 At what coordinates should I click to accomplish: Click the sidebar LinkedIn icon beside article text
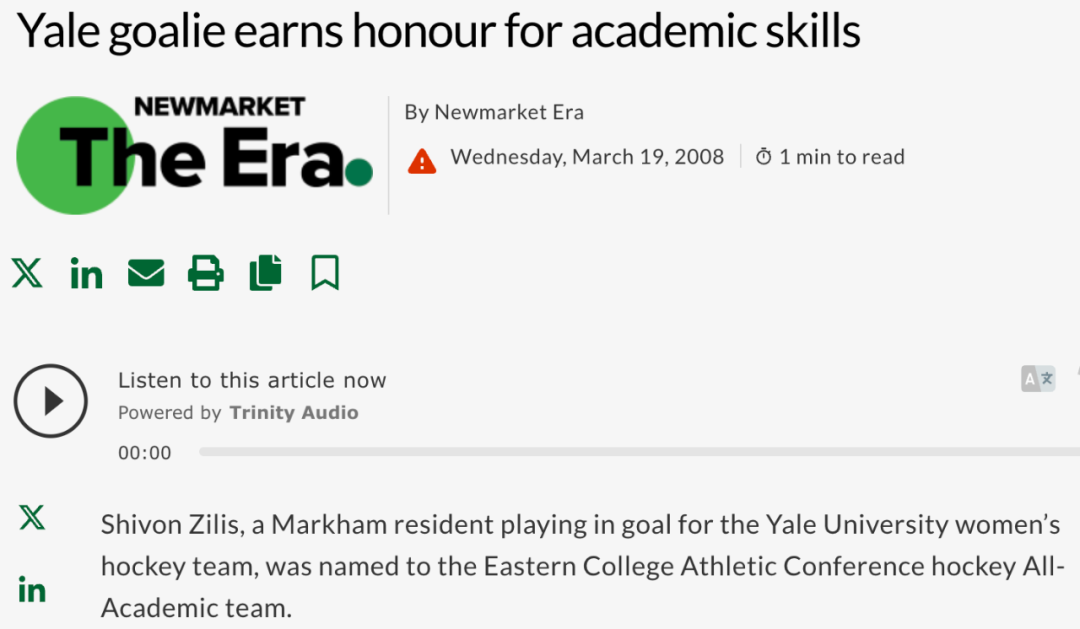point(32,590)
